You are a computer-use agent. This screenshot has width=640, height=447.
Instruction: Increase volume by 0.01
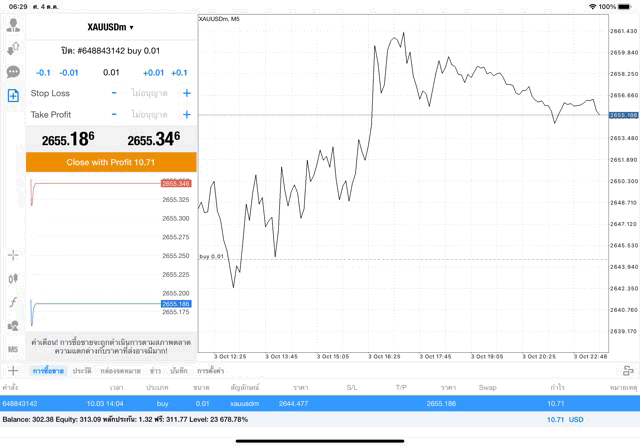[x=153, y=72]
